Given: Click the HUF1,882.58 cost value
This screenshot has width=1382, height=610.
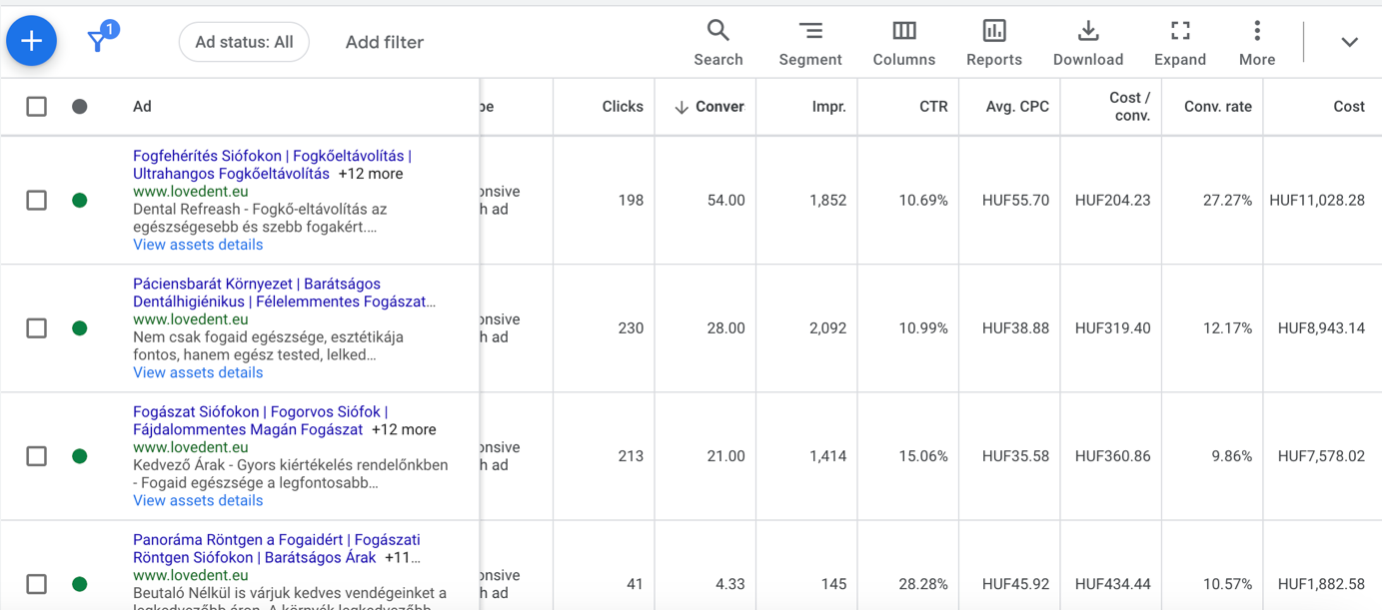Looking at the screenshot, I should click(1321, 584).
